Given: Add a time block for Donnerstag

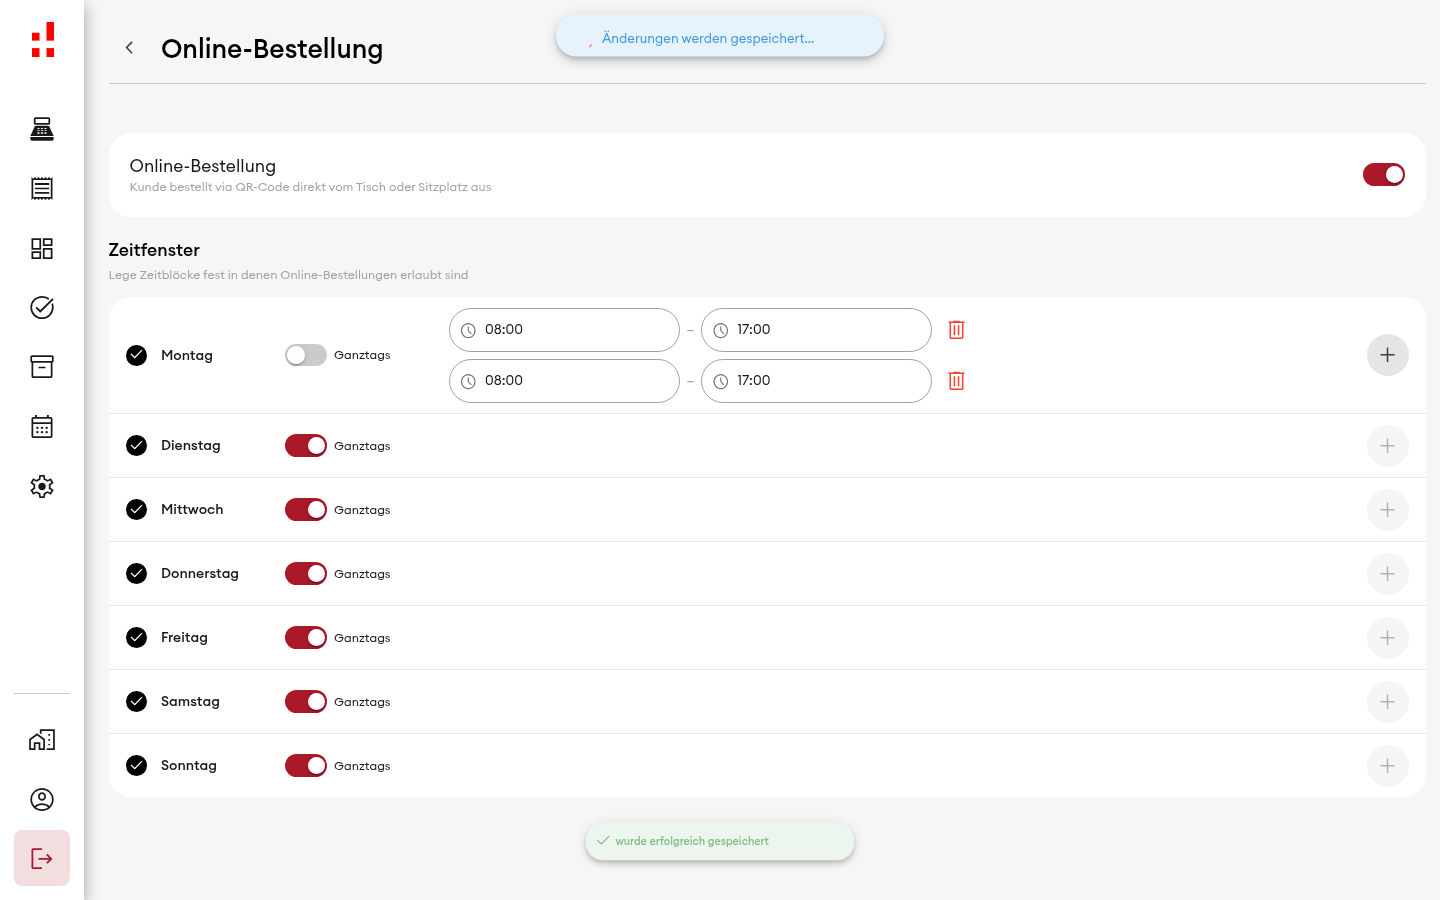Looking at the screenshot, I should pos(1387,574).
